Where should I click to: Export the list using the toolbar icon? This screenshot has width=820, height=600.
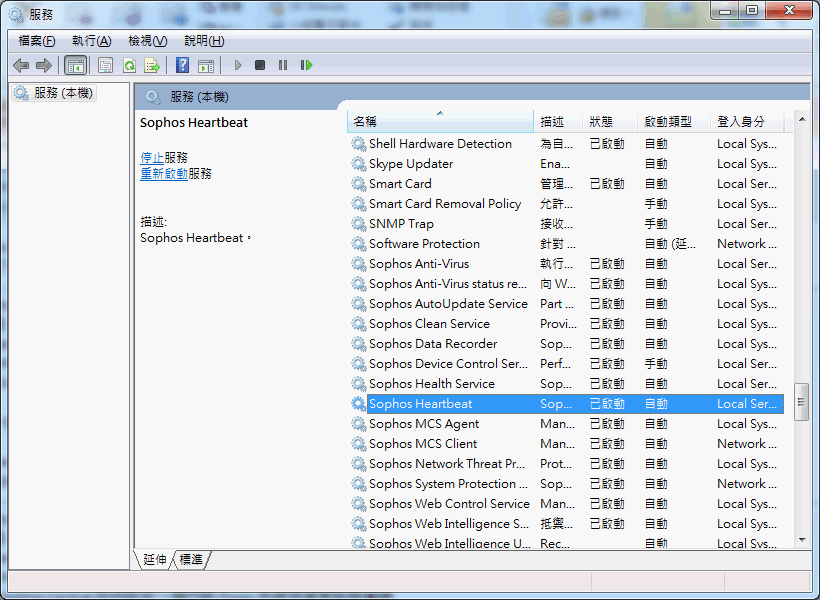tap(152, 65)
